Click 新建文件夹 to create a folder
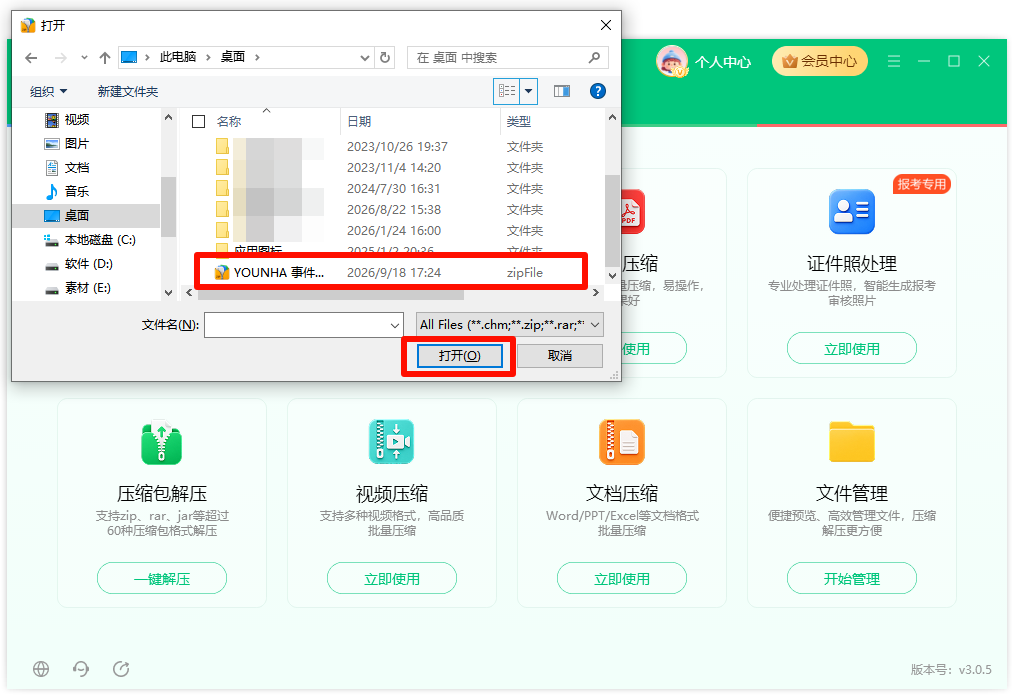1012x695 pixels. point(128,92)
